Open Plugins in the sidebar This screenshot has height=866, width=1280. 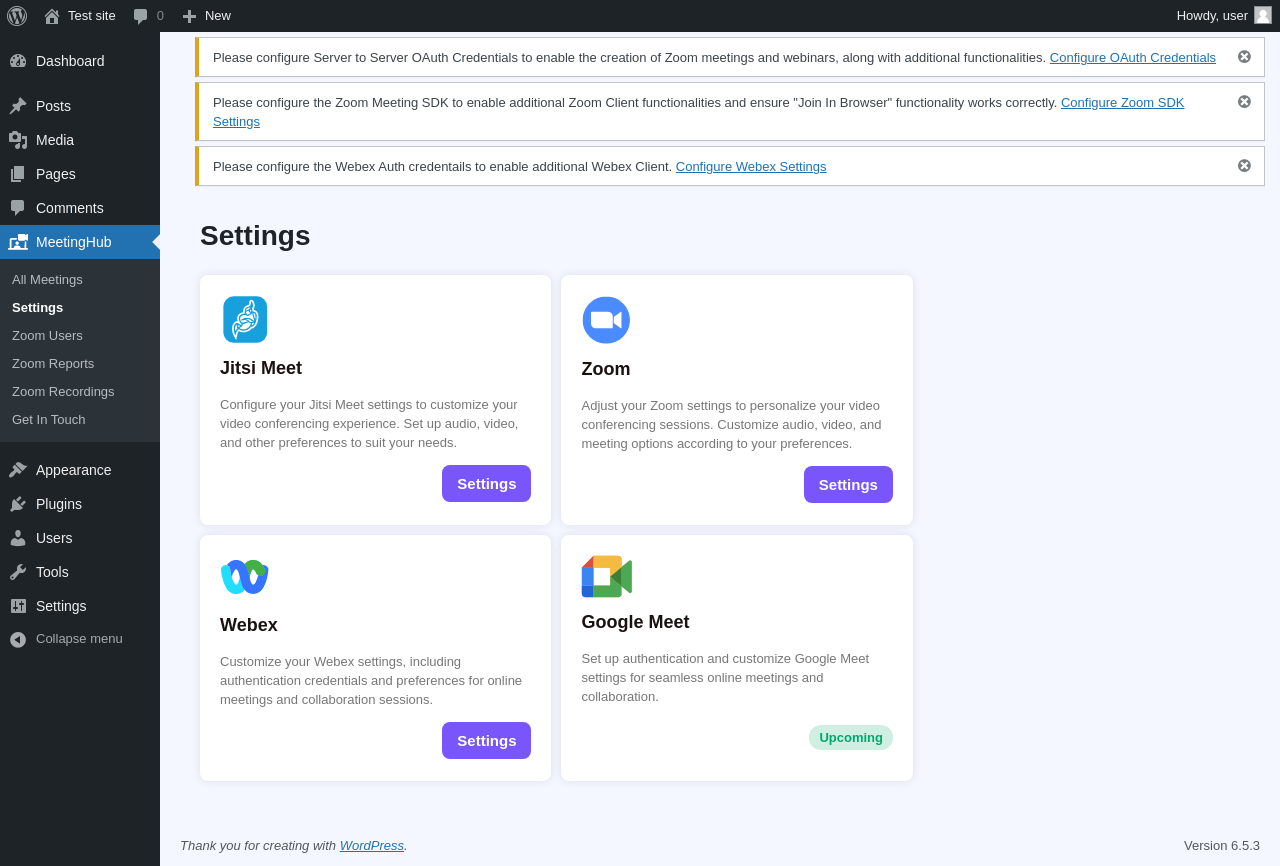pyautogui.click(x=58, y=504)
